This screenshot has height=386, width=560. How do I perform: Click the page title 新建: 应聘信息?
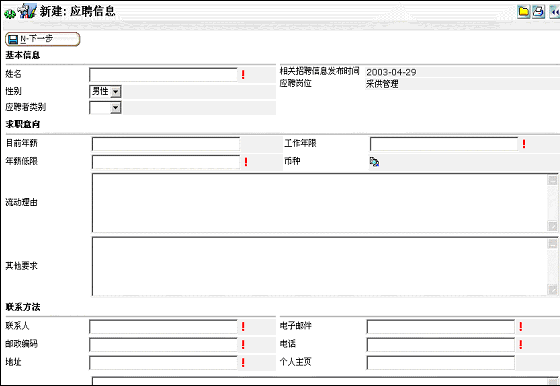(x=77, y=11)
